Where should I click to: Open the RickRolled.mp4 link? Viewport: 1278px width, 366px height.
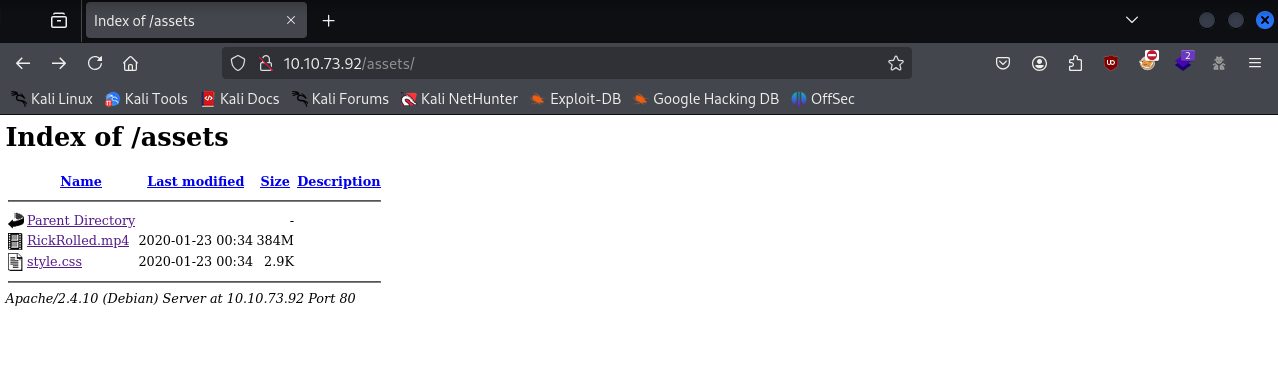[x=78, y=241]
